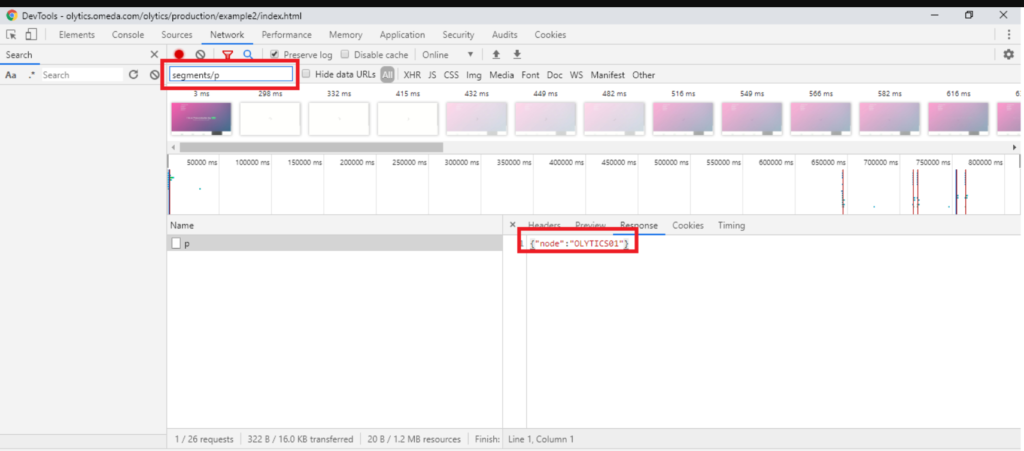Check the Hide data URLs option

click(x=307, y=75)
